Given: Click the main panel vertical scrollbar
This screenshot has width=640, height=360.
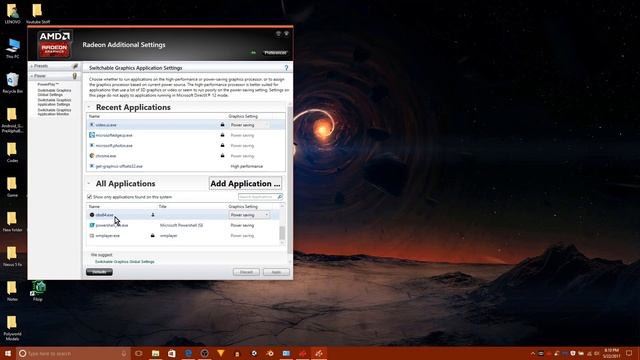Looking at the screenshot, I should click(290, 180).
